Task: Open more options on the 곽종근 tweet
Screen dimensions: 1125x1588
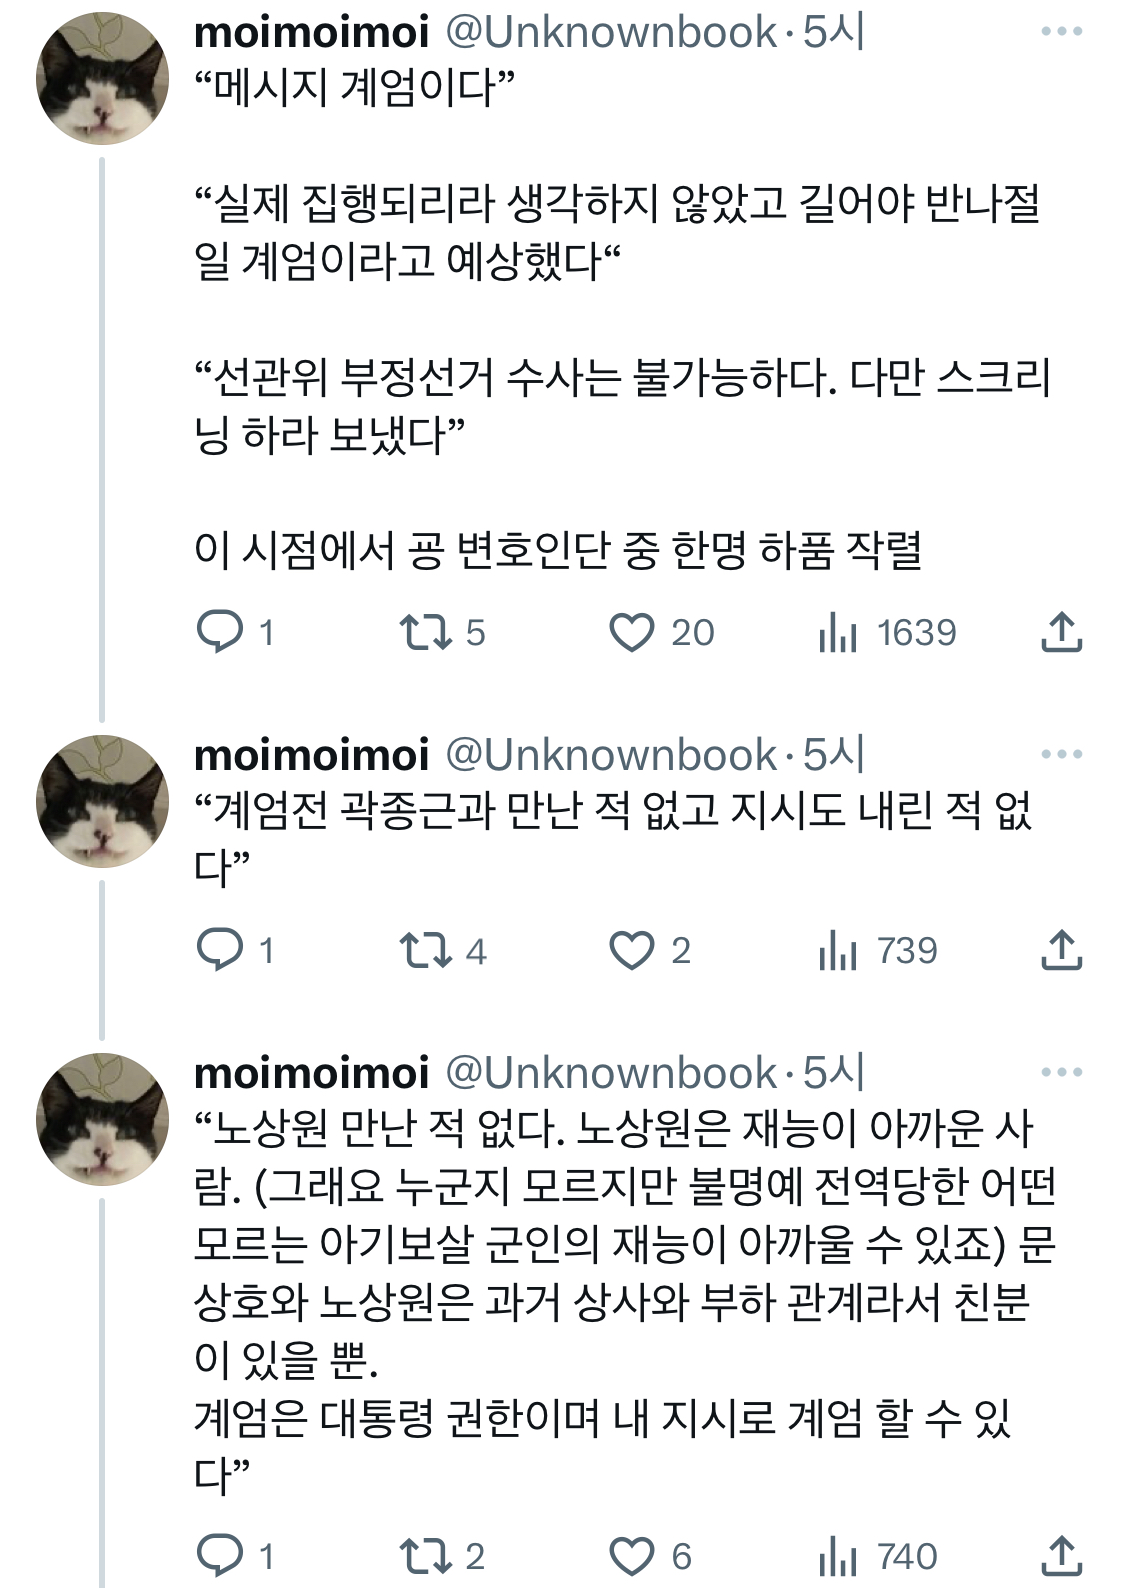Action: click(x=1061, y=755)
